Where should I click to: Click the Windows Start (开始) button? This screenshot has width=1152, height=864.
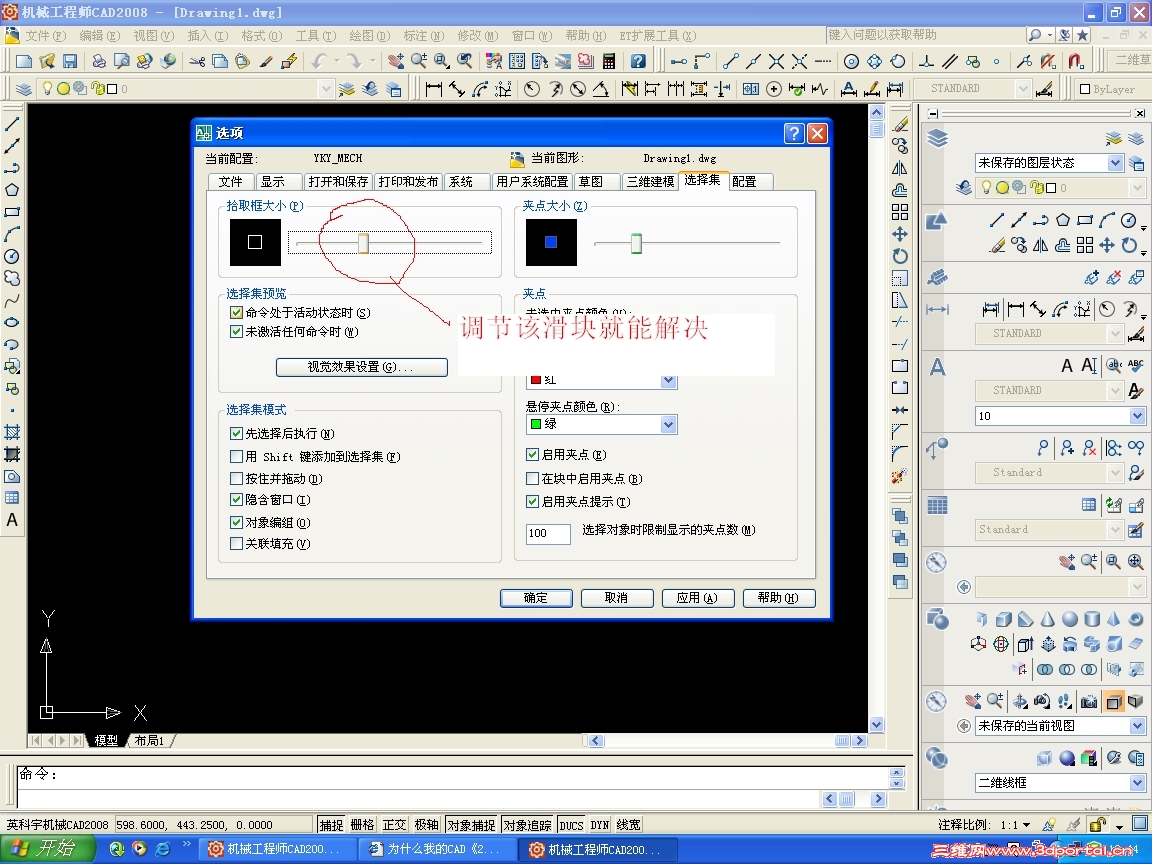[x=46, y=849]
